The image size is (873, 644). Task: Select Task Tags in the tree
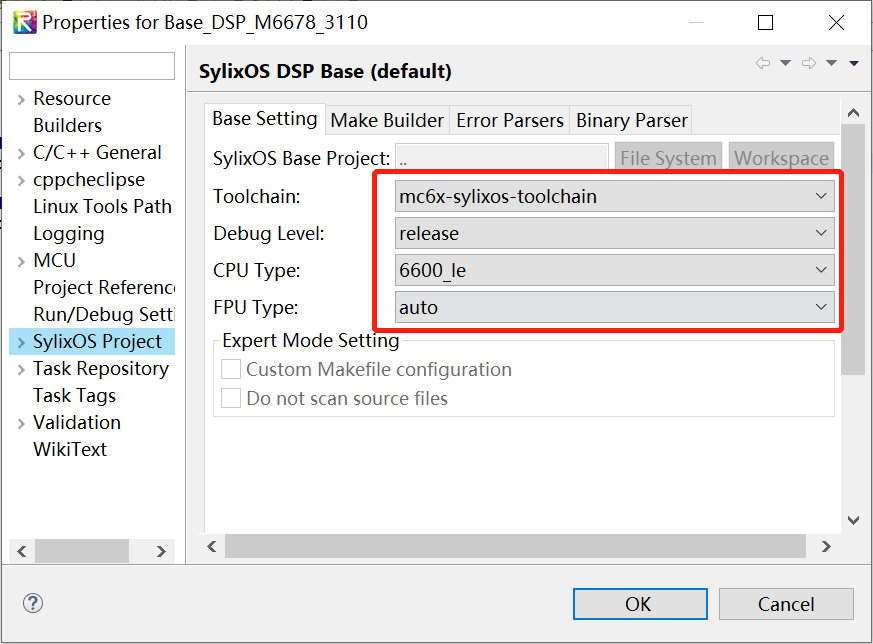pyautogui.click(x=74, y=395)
